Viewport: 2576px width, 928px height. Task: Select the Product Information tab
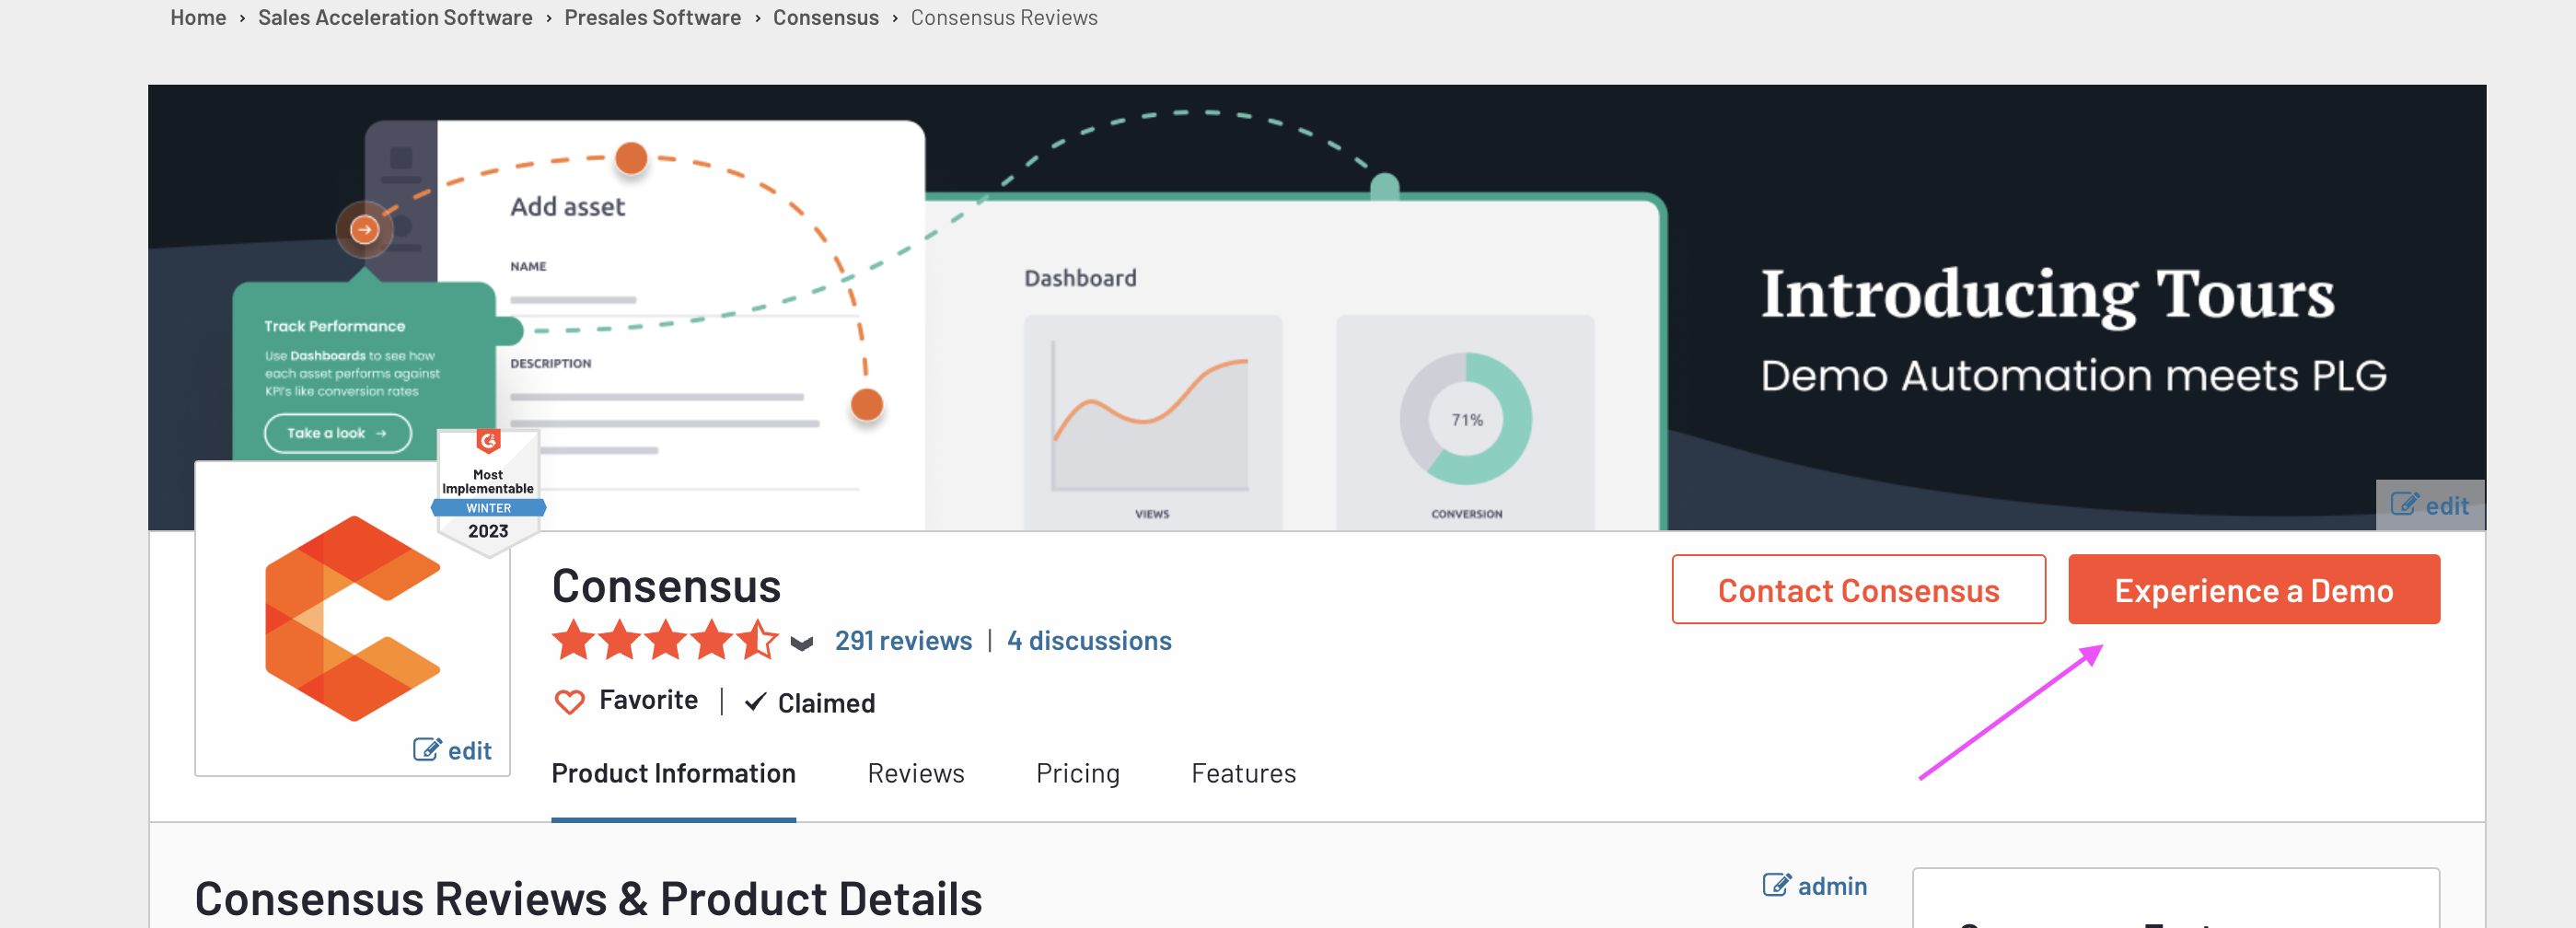(673, 773)
